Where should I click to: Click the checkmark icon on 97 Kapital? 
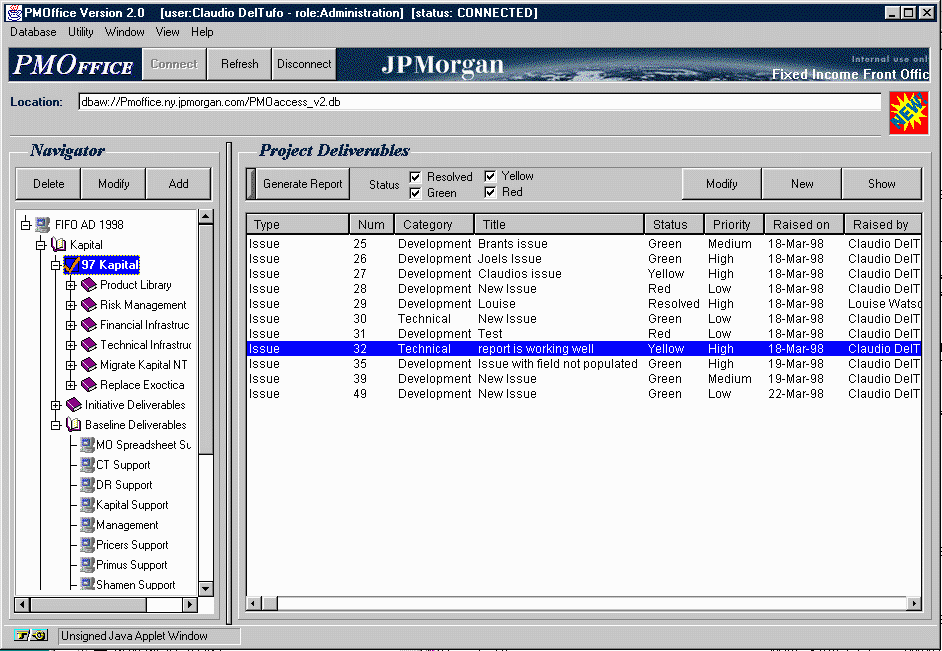point(72,264)
